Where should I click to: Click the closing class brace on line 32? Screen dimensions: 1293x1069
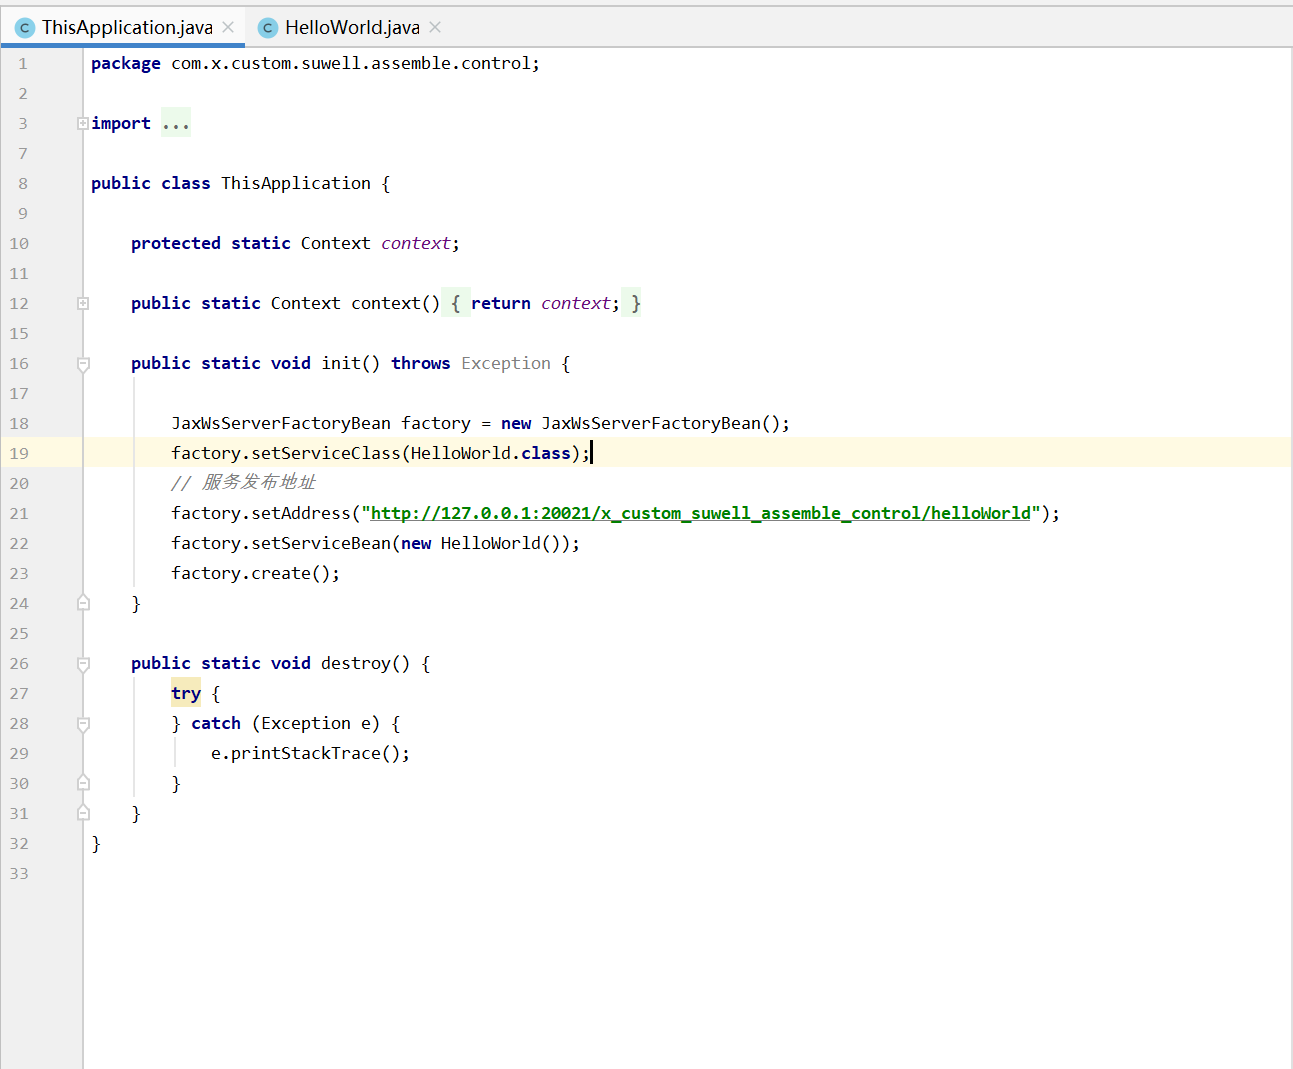pyautogui.click(x=96, y=843)
